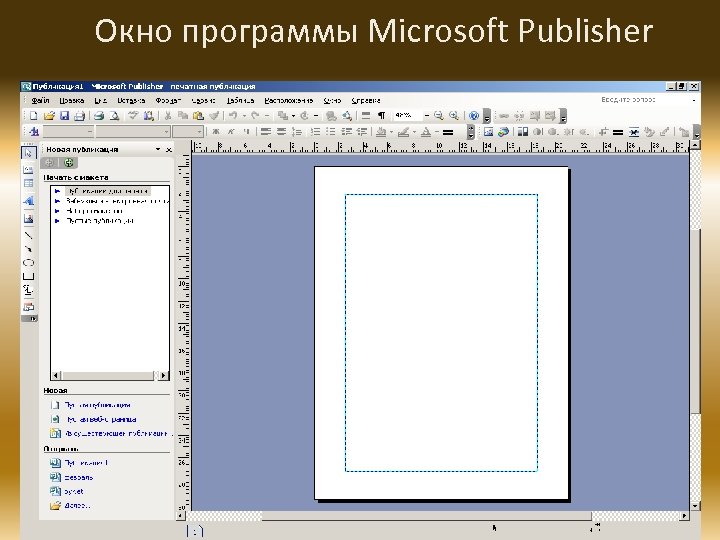Click the Из существующей публикации link

117,433
